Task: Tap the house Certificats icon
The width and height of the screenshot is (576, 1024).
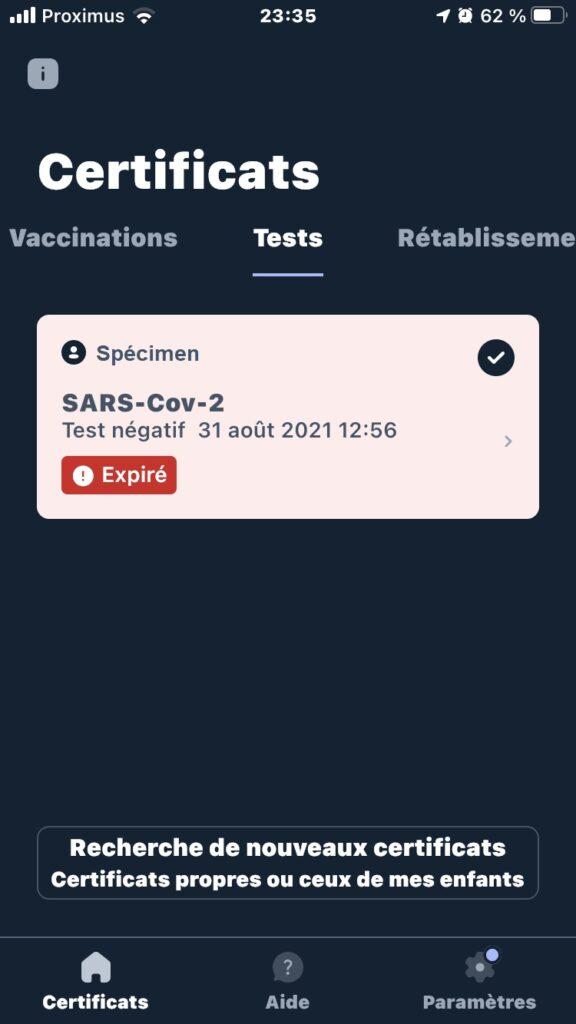Action: (x=95, y=967)
